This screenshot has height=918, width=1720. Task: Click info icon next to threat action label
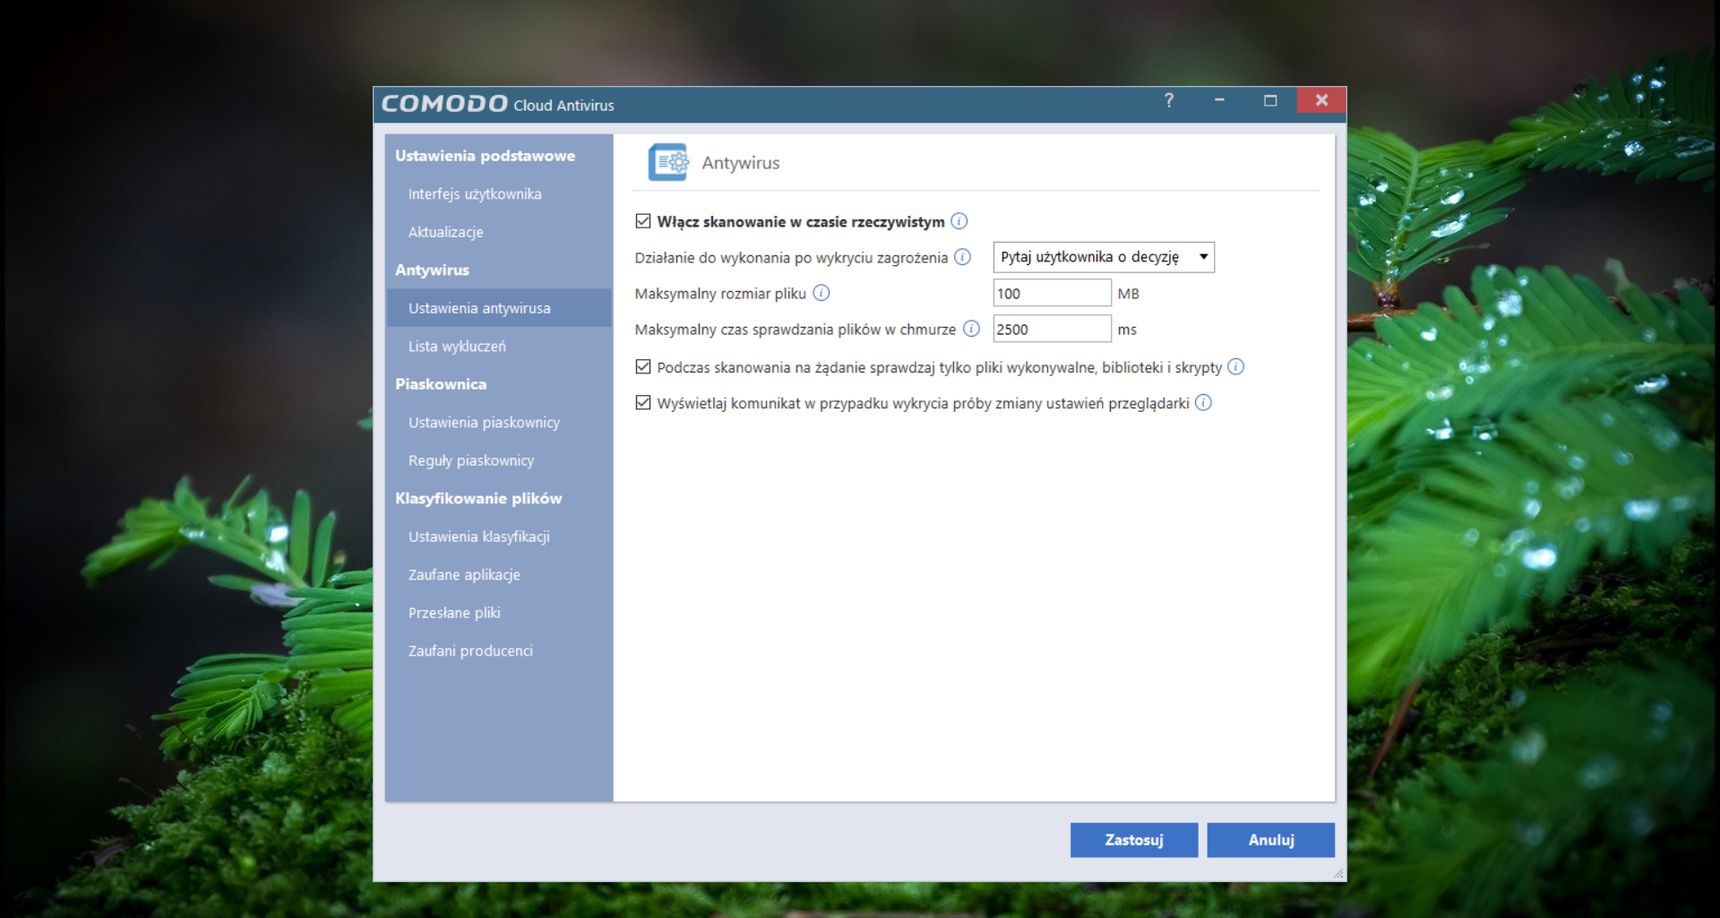click(x=962, y=257)
